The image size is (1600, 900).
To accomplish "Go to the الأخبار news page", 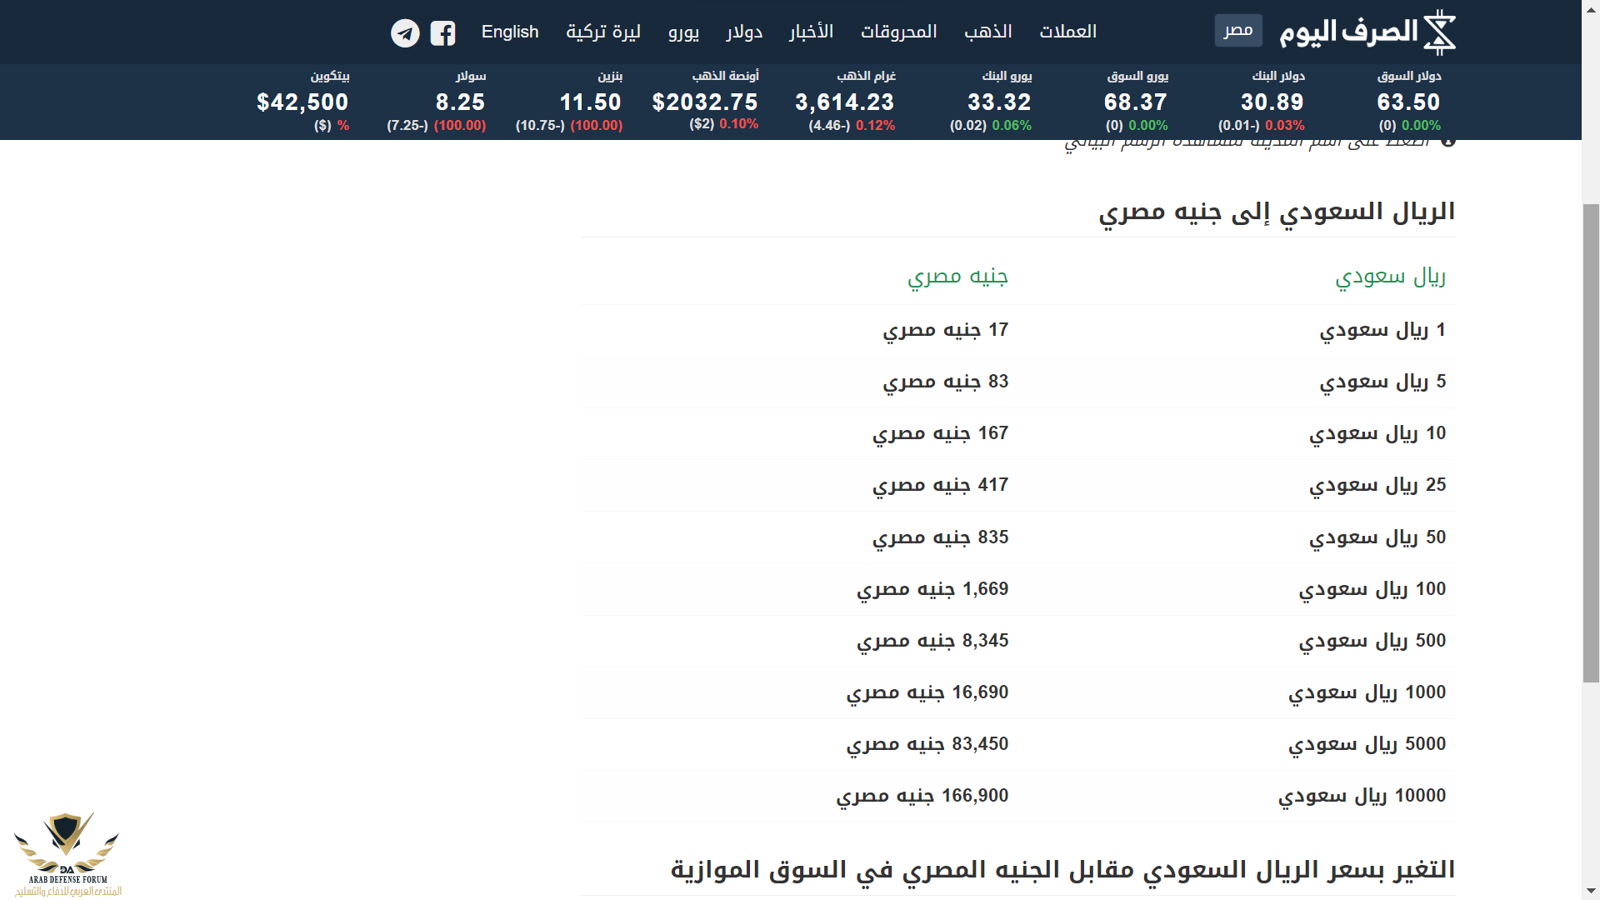I will [811, 32].
